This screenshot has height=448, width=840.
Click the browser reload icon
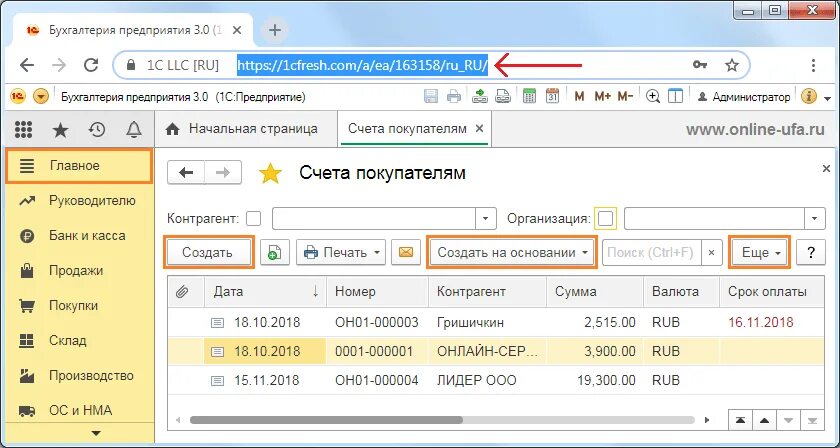(91, 65)
